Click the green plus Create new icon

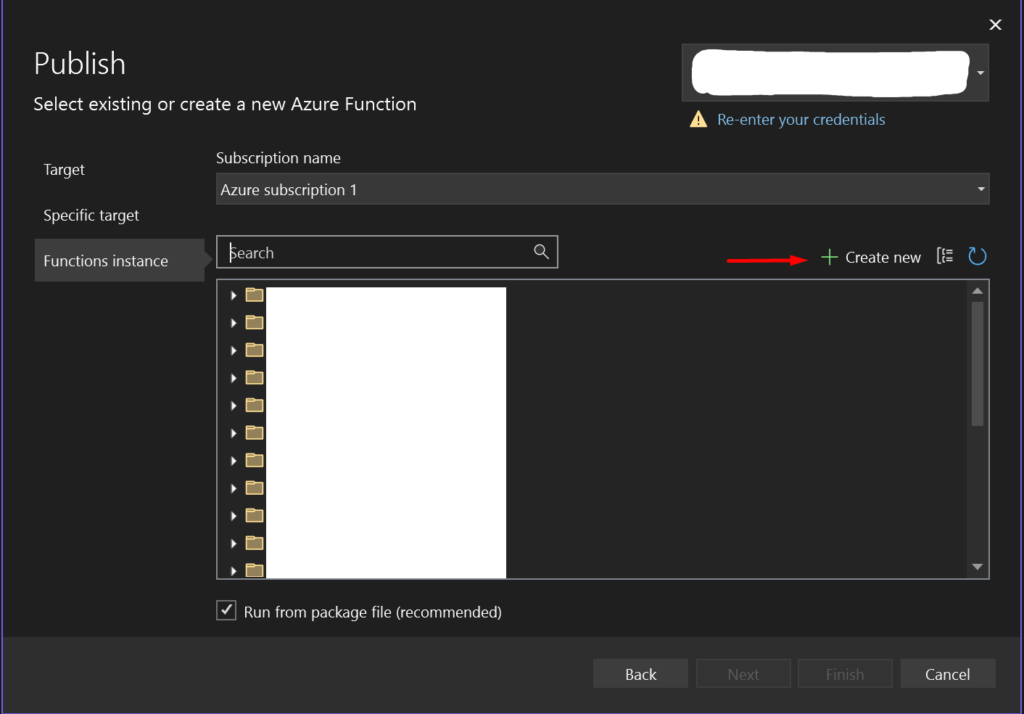pyautogui.click(x=829, y=256)
